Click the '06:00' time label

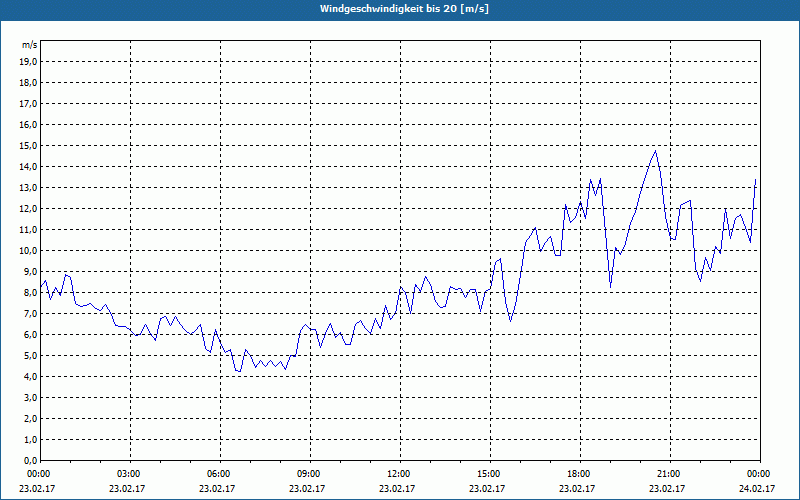tap(217, 474)
